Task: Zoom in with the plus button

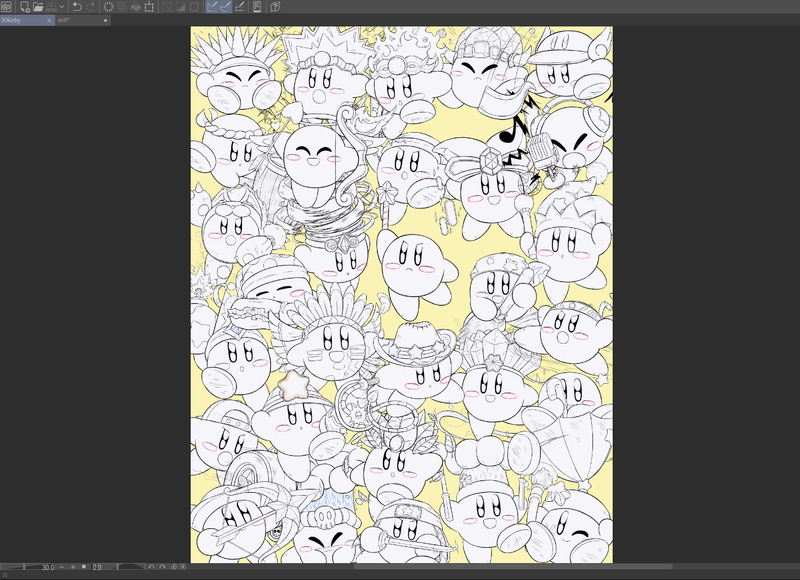Action: pos(73,567)
